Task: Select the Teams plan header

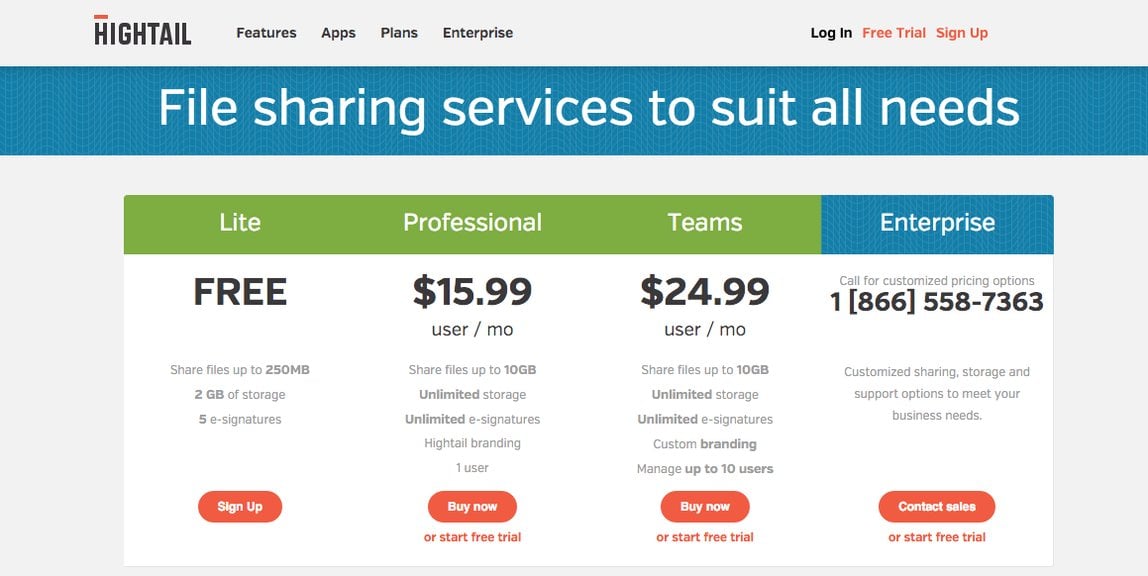Action: click(705, 224)
